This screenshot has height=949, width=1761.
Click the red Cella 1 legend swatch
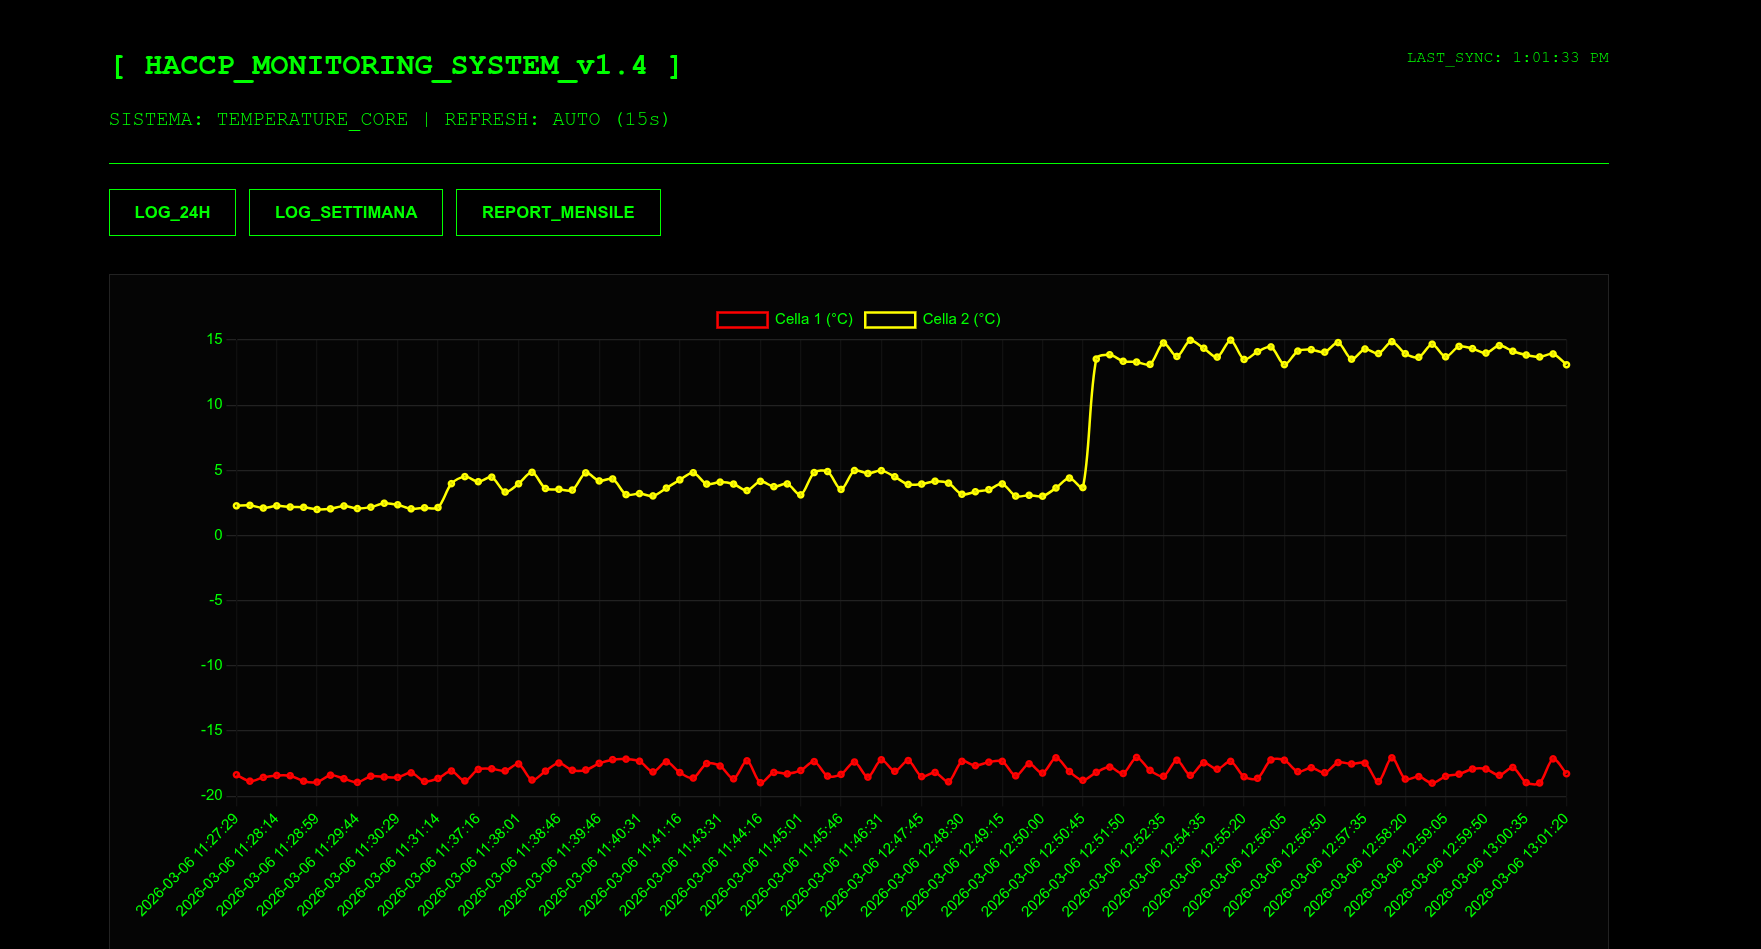(x=741, y=320)
